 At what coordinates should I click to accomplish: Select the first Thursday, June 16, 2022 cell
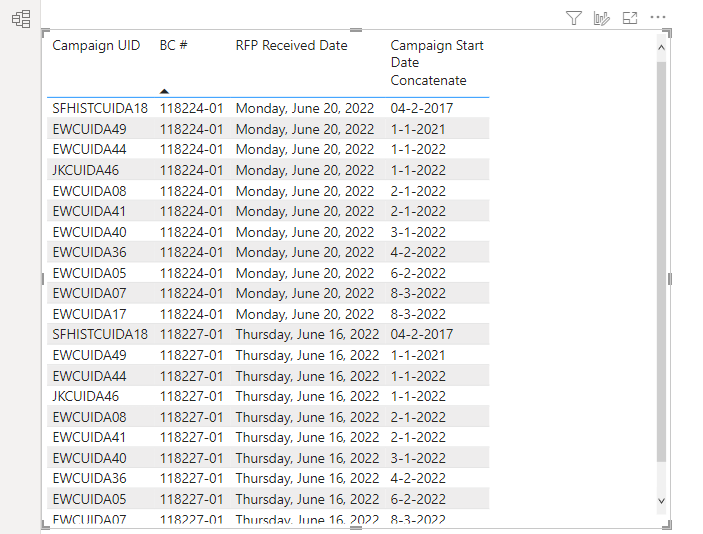308,334
